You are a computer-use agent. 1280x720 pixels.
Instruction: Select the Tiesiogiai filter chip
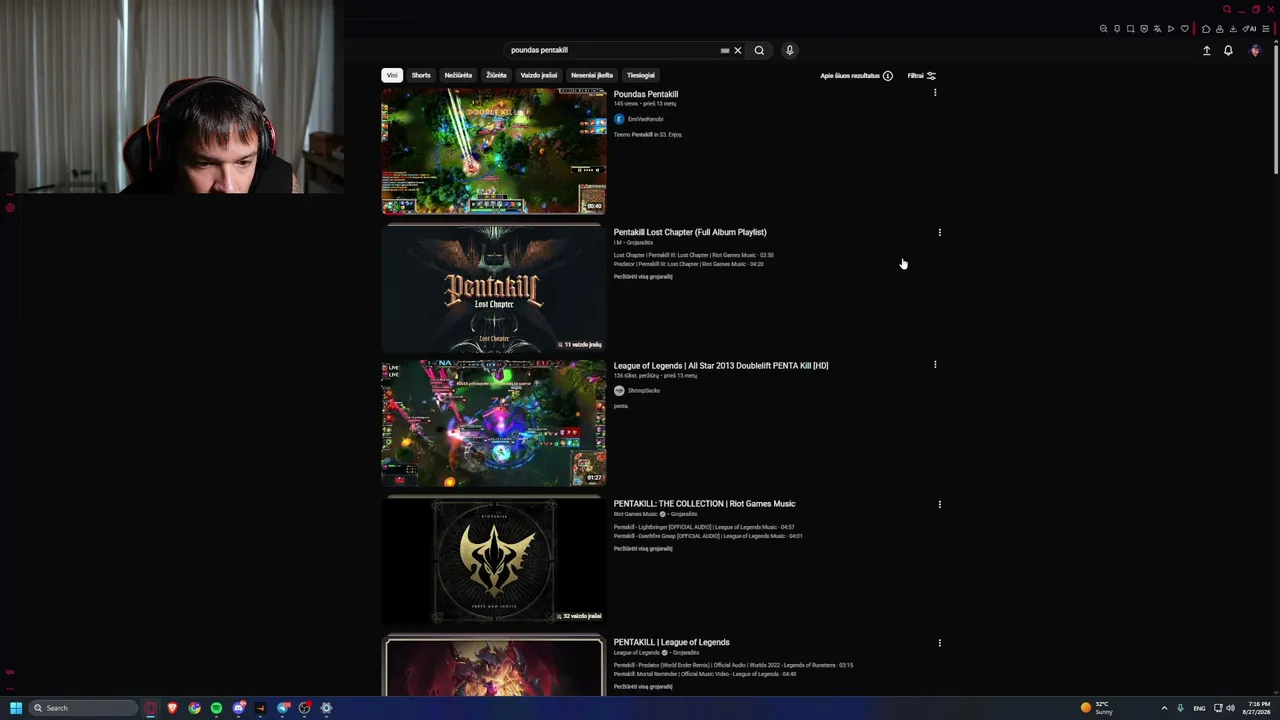point(641,75)
